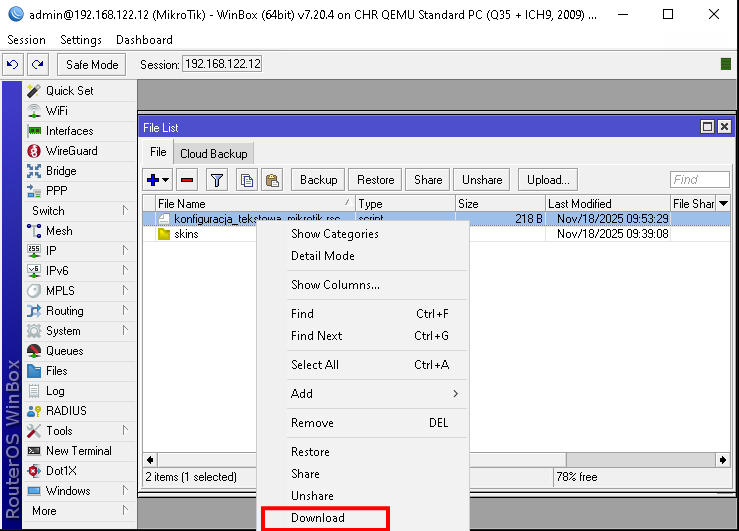Click the red minus remove icon
739x531 pixels.
pyautogui.click(x=187, y=180)
